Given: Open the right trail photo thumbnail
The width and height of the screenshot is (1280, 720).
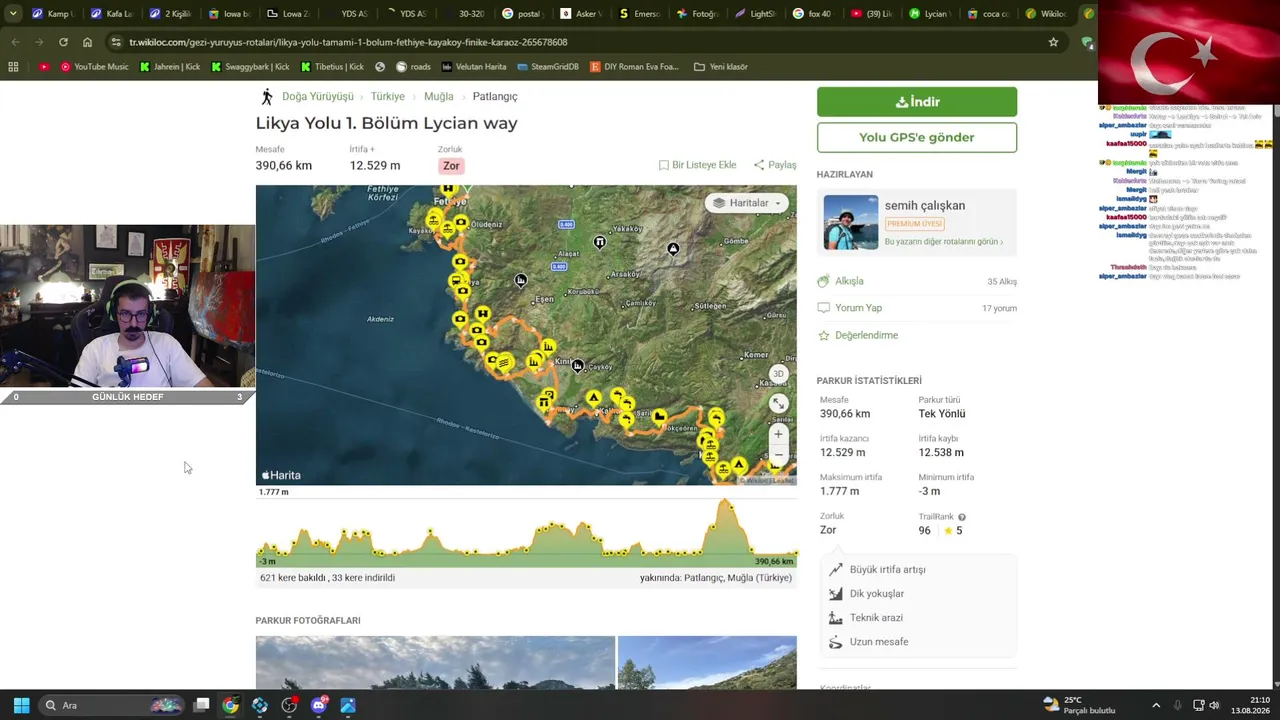Looking at the screenshot, I should tap(707, 662).
